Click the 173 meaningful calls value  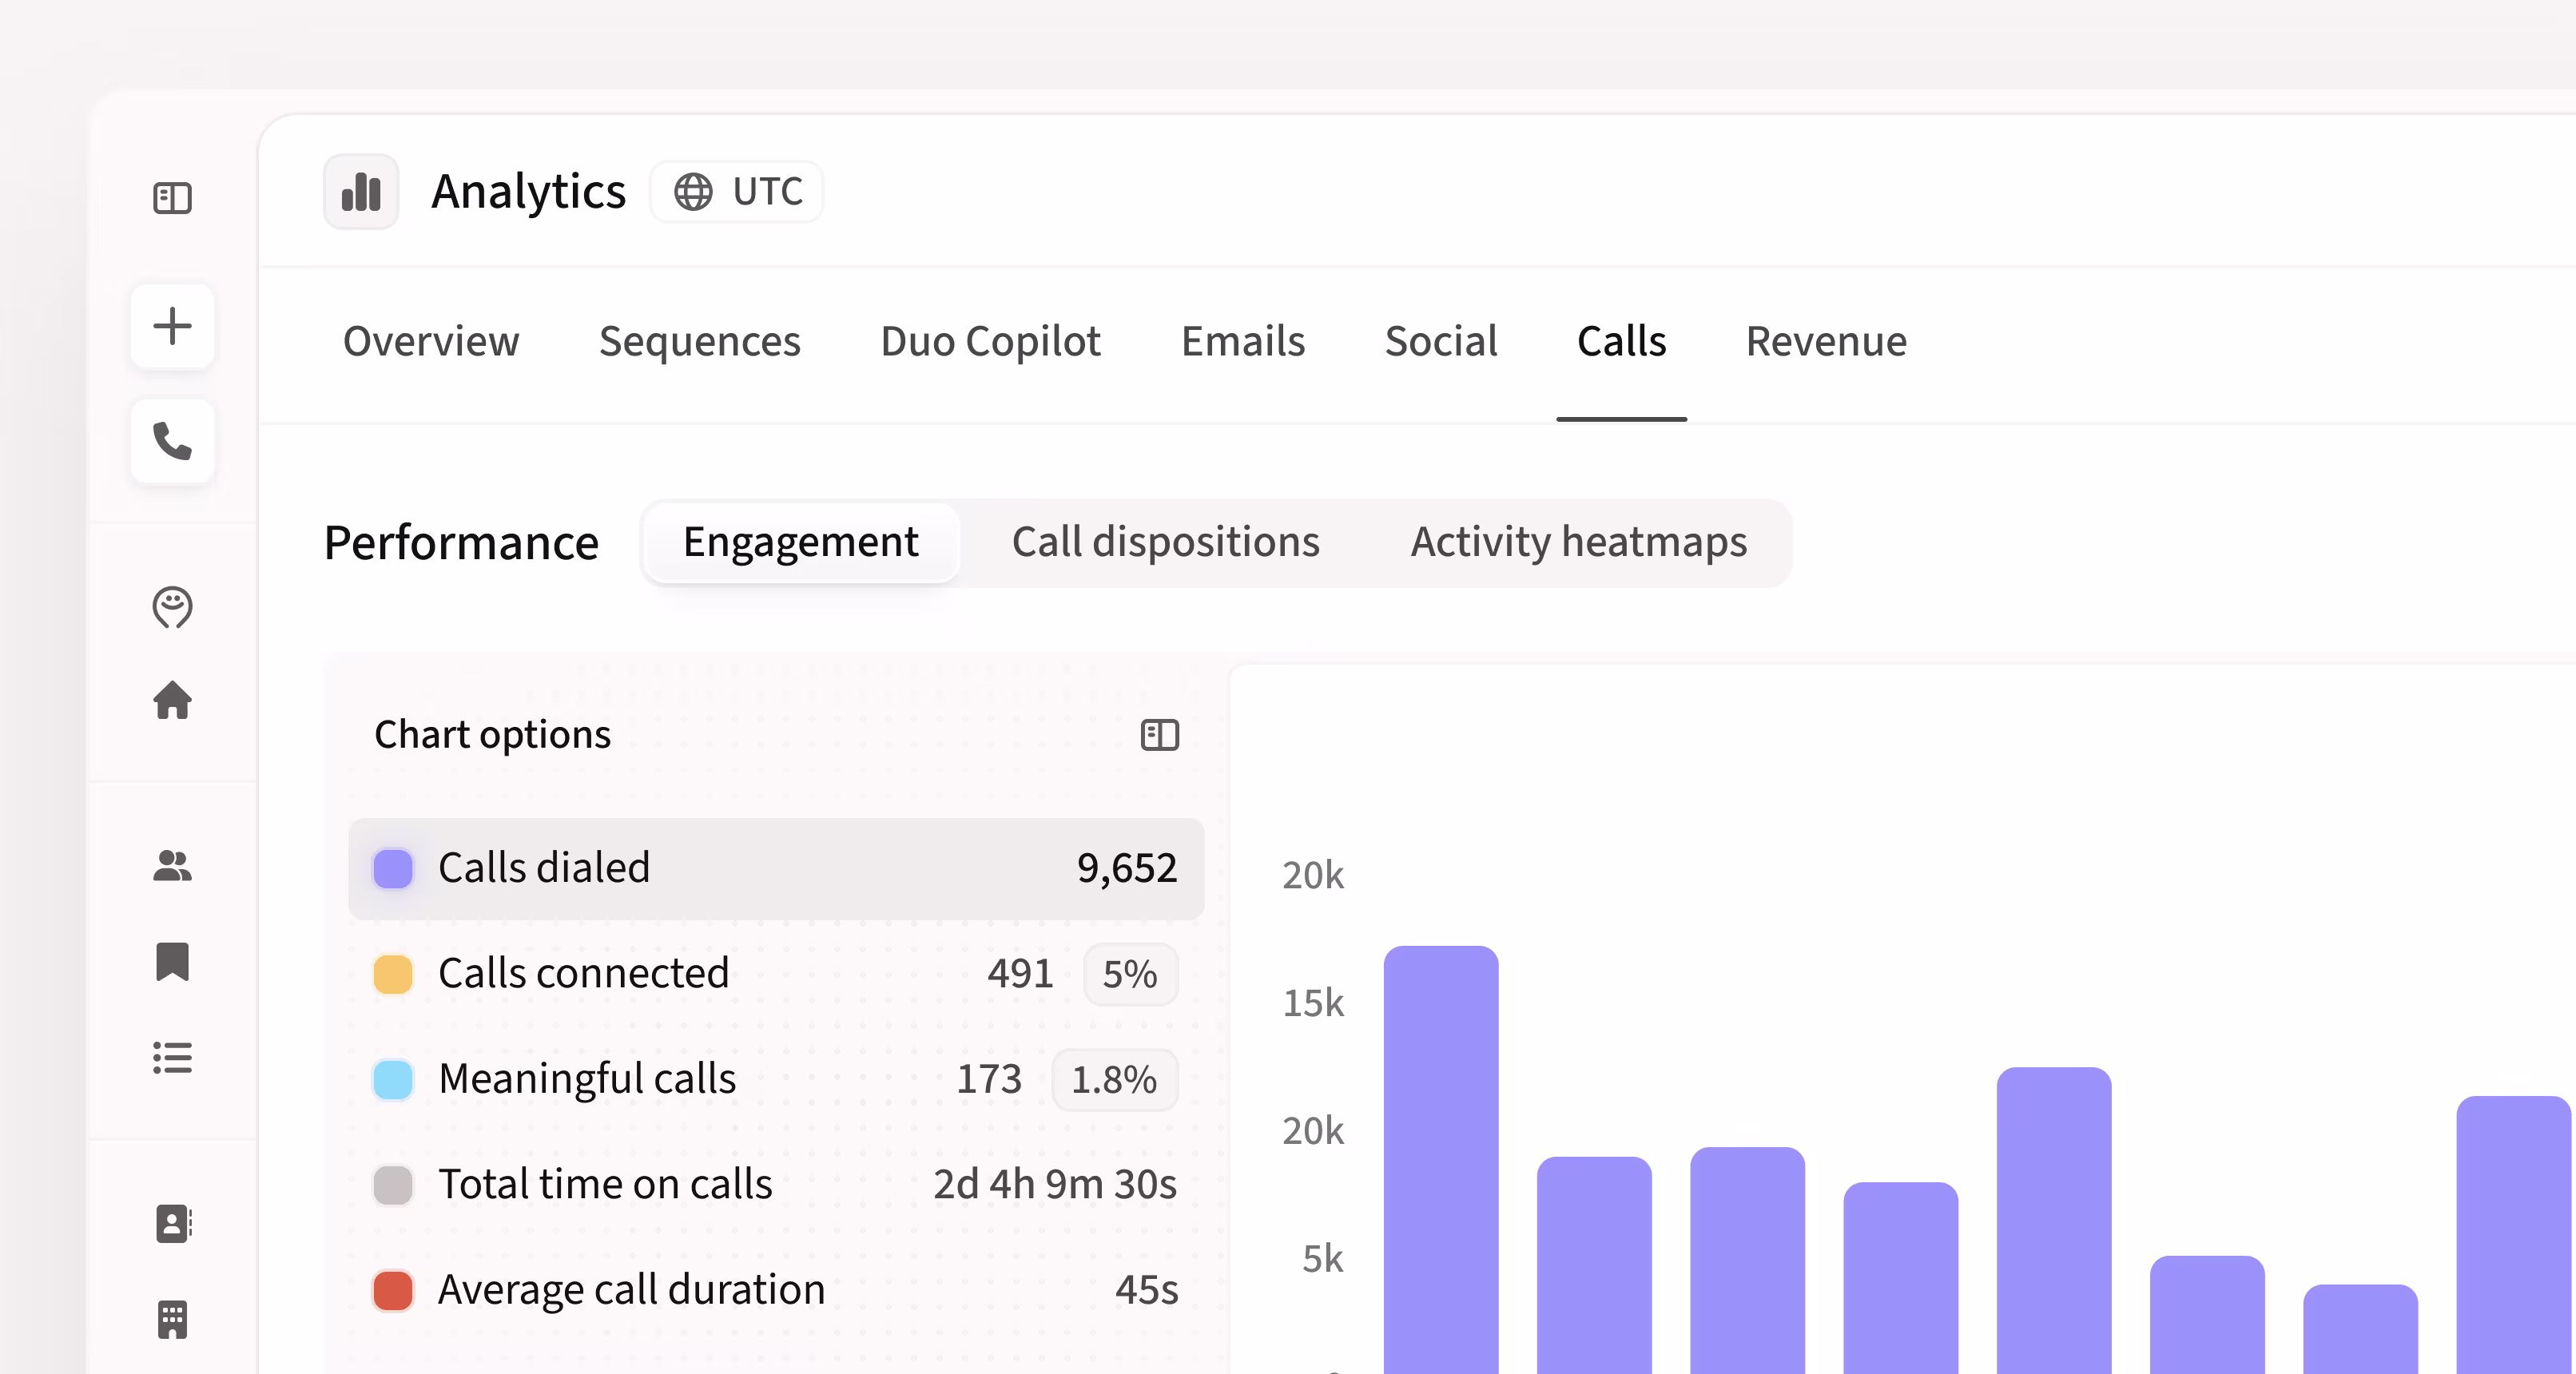click(x=989, y=1079)
